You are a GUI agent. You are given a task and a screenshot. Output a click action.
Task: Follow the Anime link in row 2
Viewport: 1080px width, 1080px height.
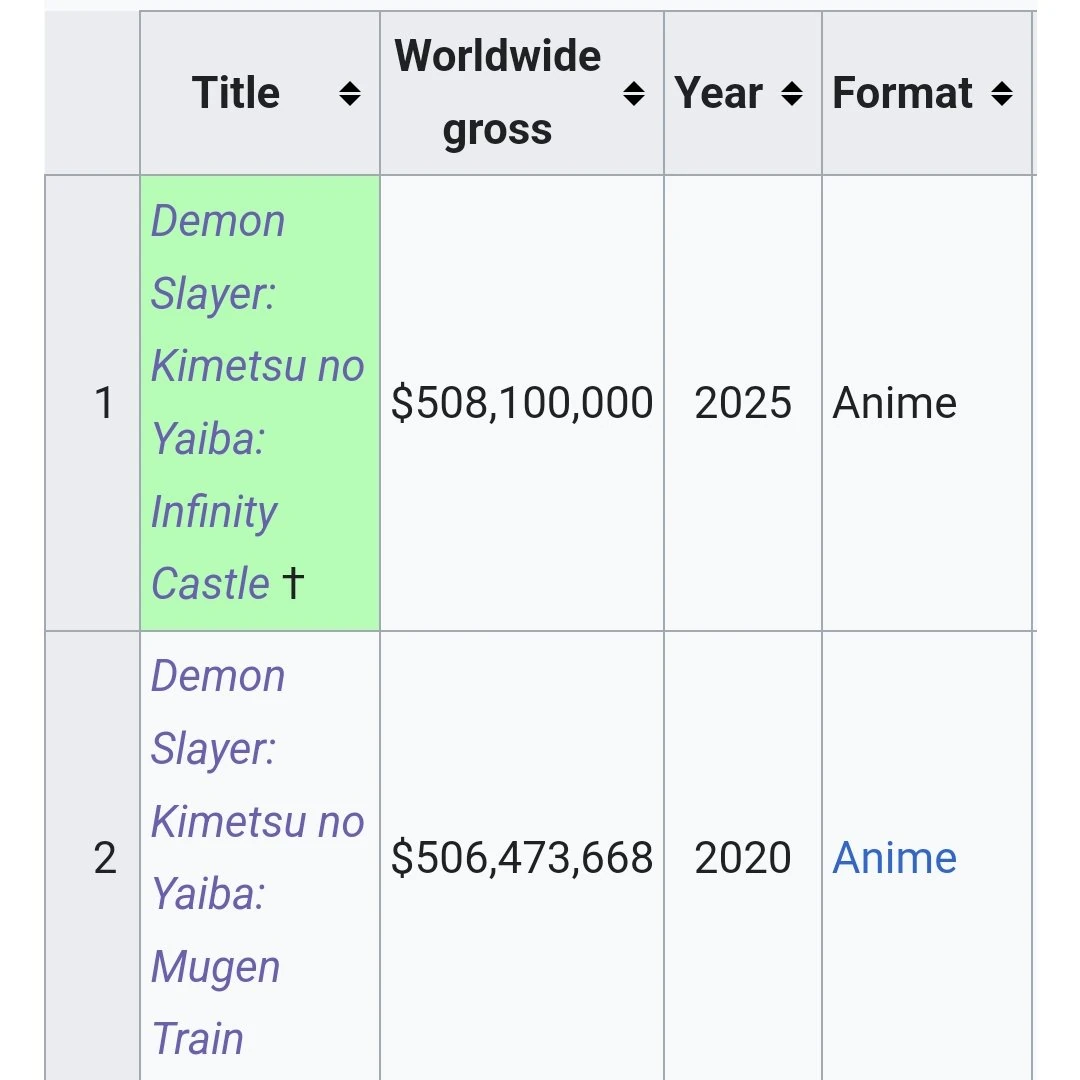pyautogui.click(x=893, y=857)
